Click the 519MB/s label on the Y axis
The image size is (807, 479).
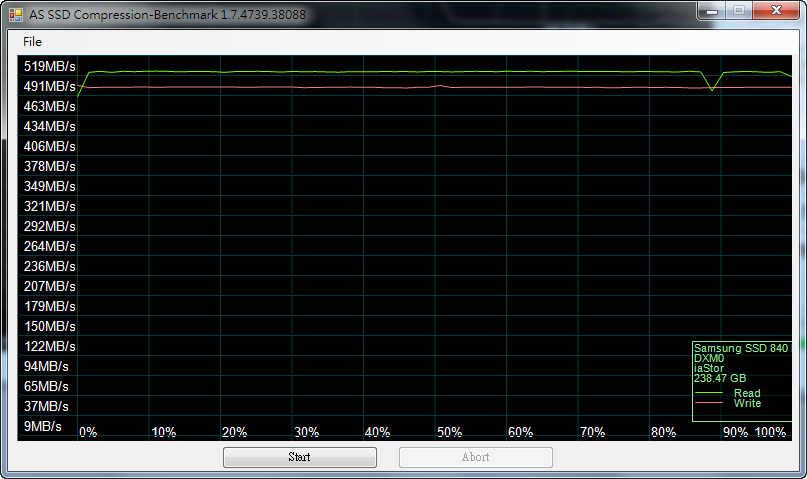tap(50, 66)
